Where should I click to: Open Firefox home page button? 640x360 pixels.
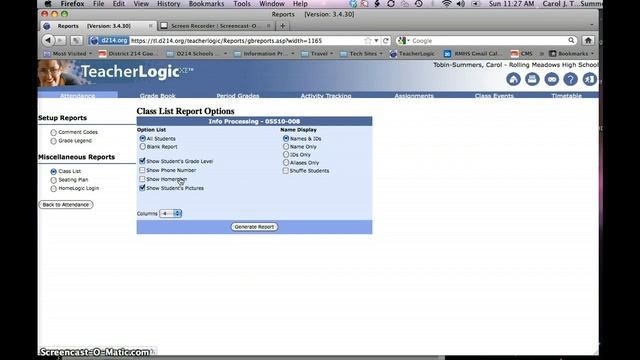[x=588, y=40]
